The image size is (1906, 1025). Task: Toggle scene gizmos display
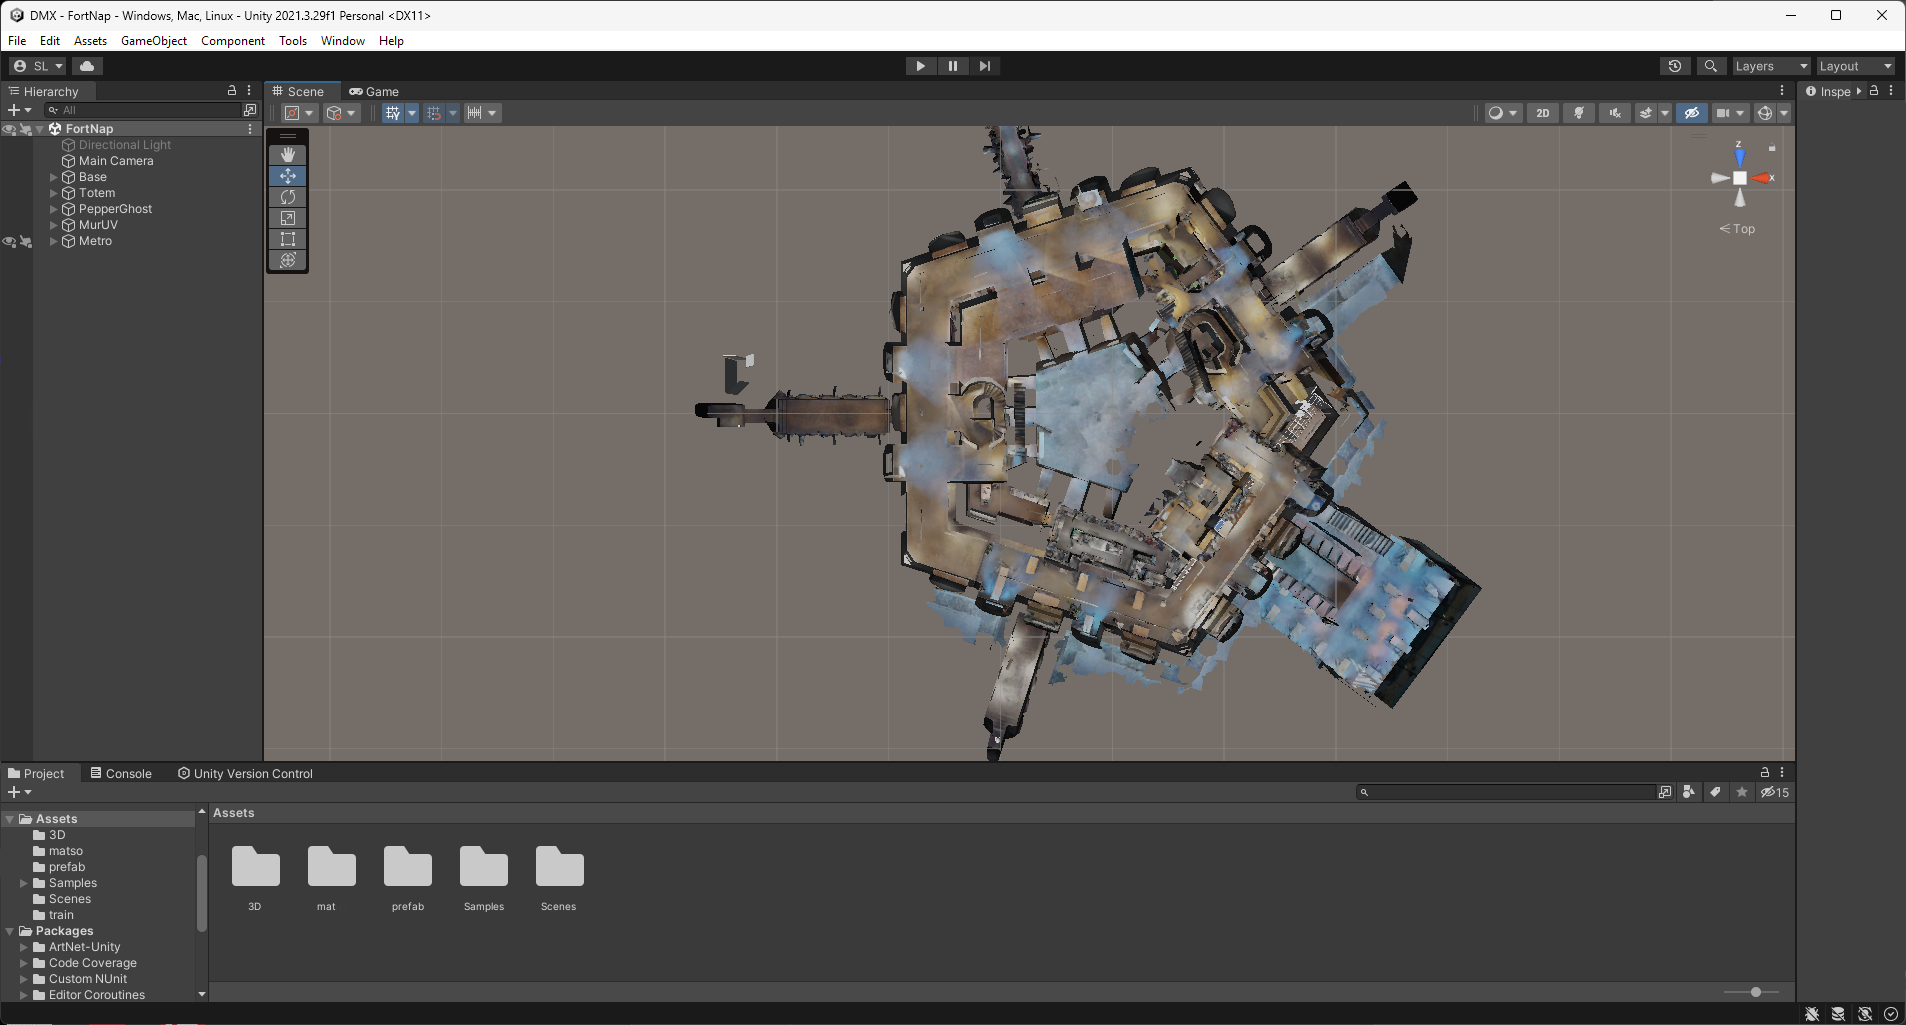pos(1765,113)
